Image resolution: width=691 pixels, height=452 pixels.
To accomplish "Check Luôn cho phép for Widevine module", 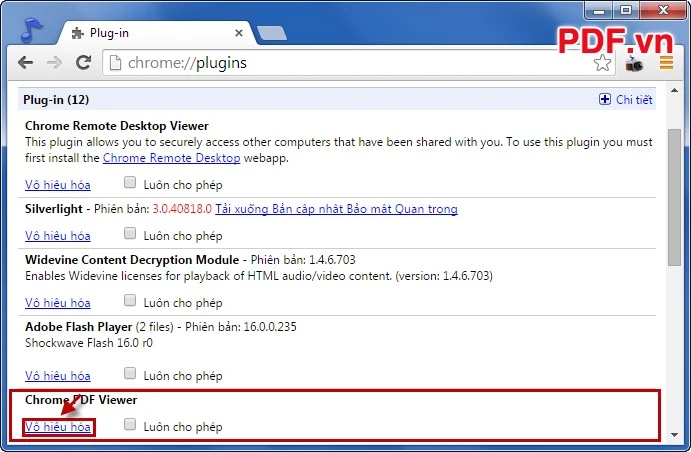I will [x=130, y=300].
